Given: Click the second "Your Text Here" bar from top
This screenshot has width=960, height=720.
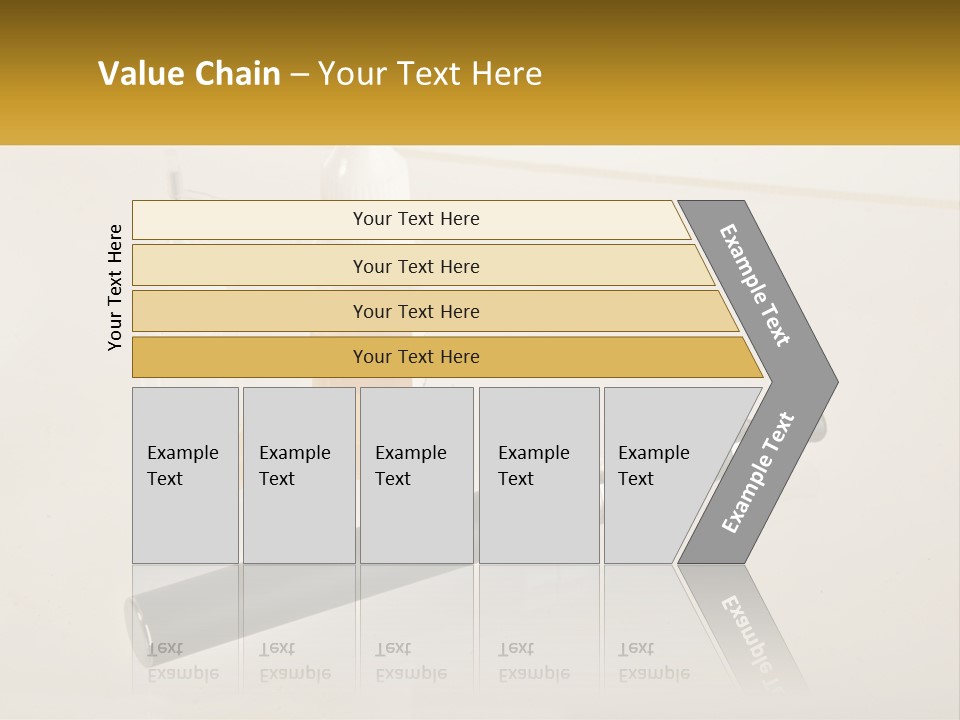Looking at the screenshot, I should (x=415, y=266).
